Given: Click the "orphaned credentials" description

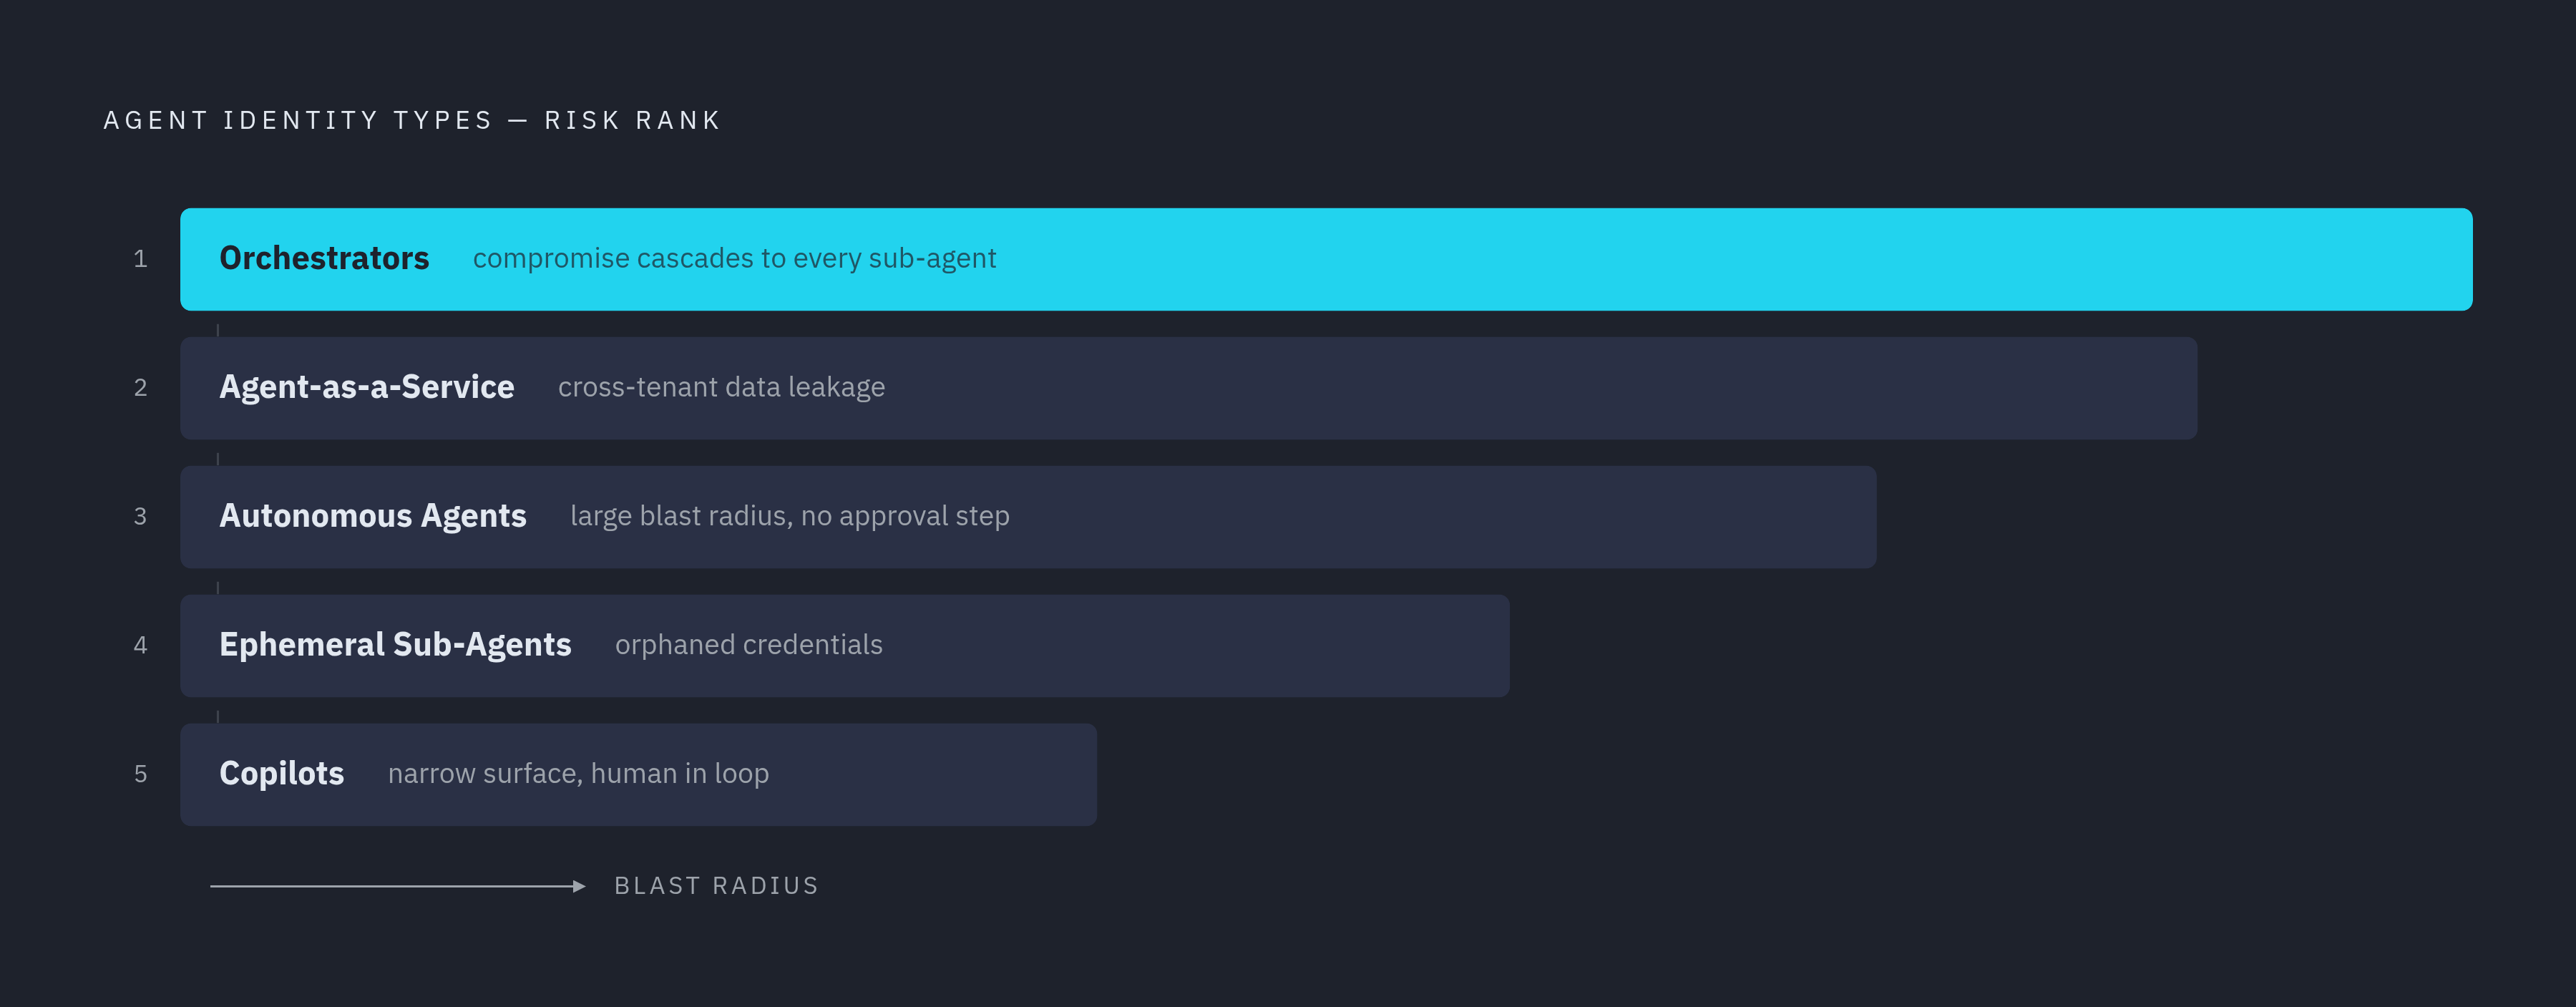Looking at the screenshot, I should (748, 646).
